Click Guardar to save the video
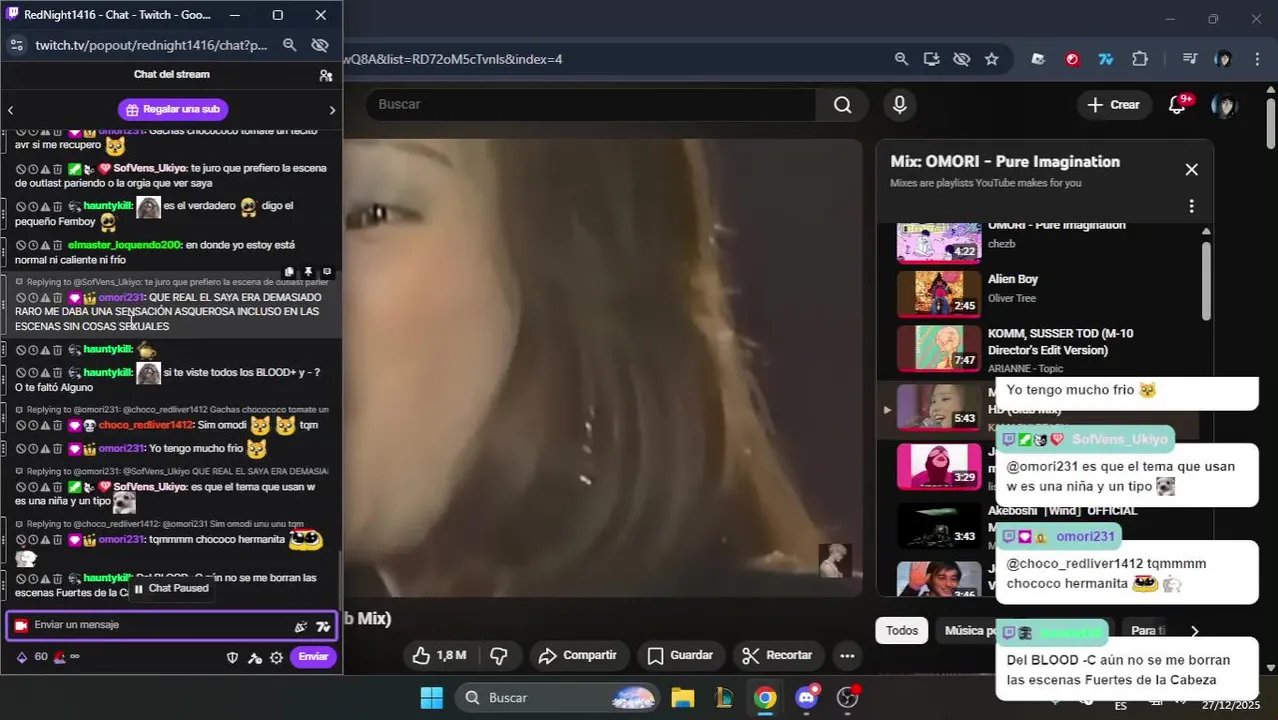The height and width of the screenshot is (720, 1278). click(x=680, y=656)
